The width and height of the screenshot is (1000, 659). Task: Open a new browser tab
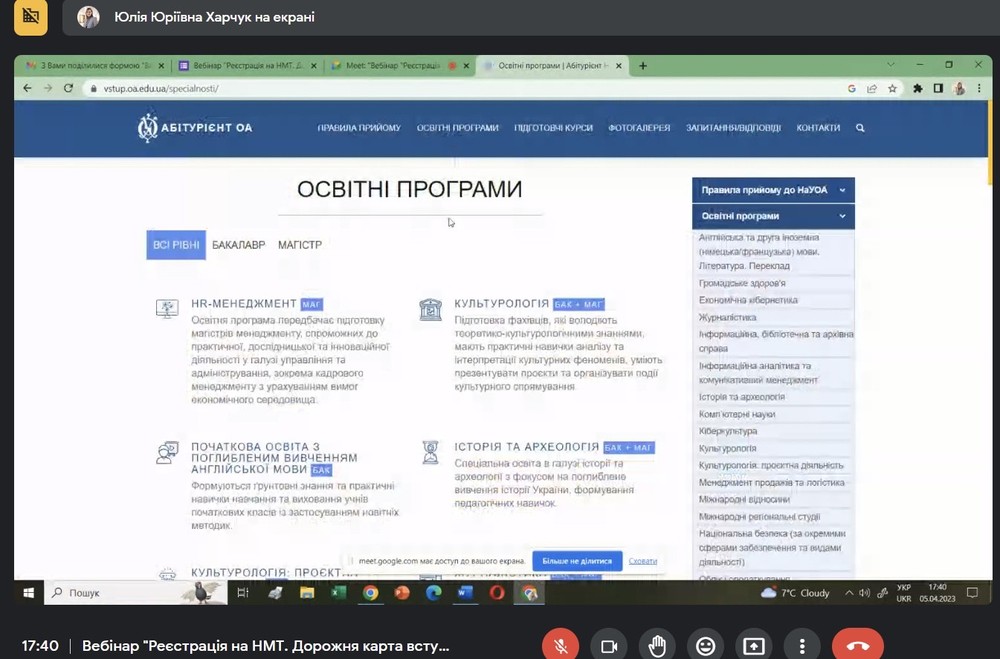coord(643,66)
